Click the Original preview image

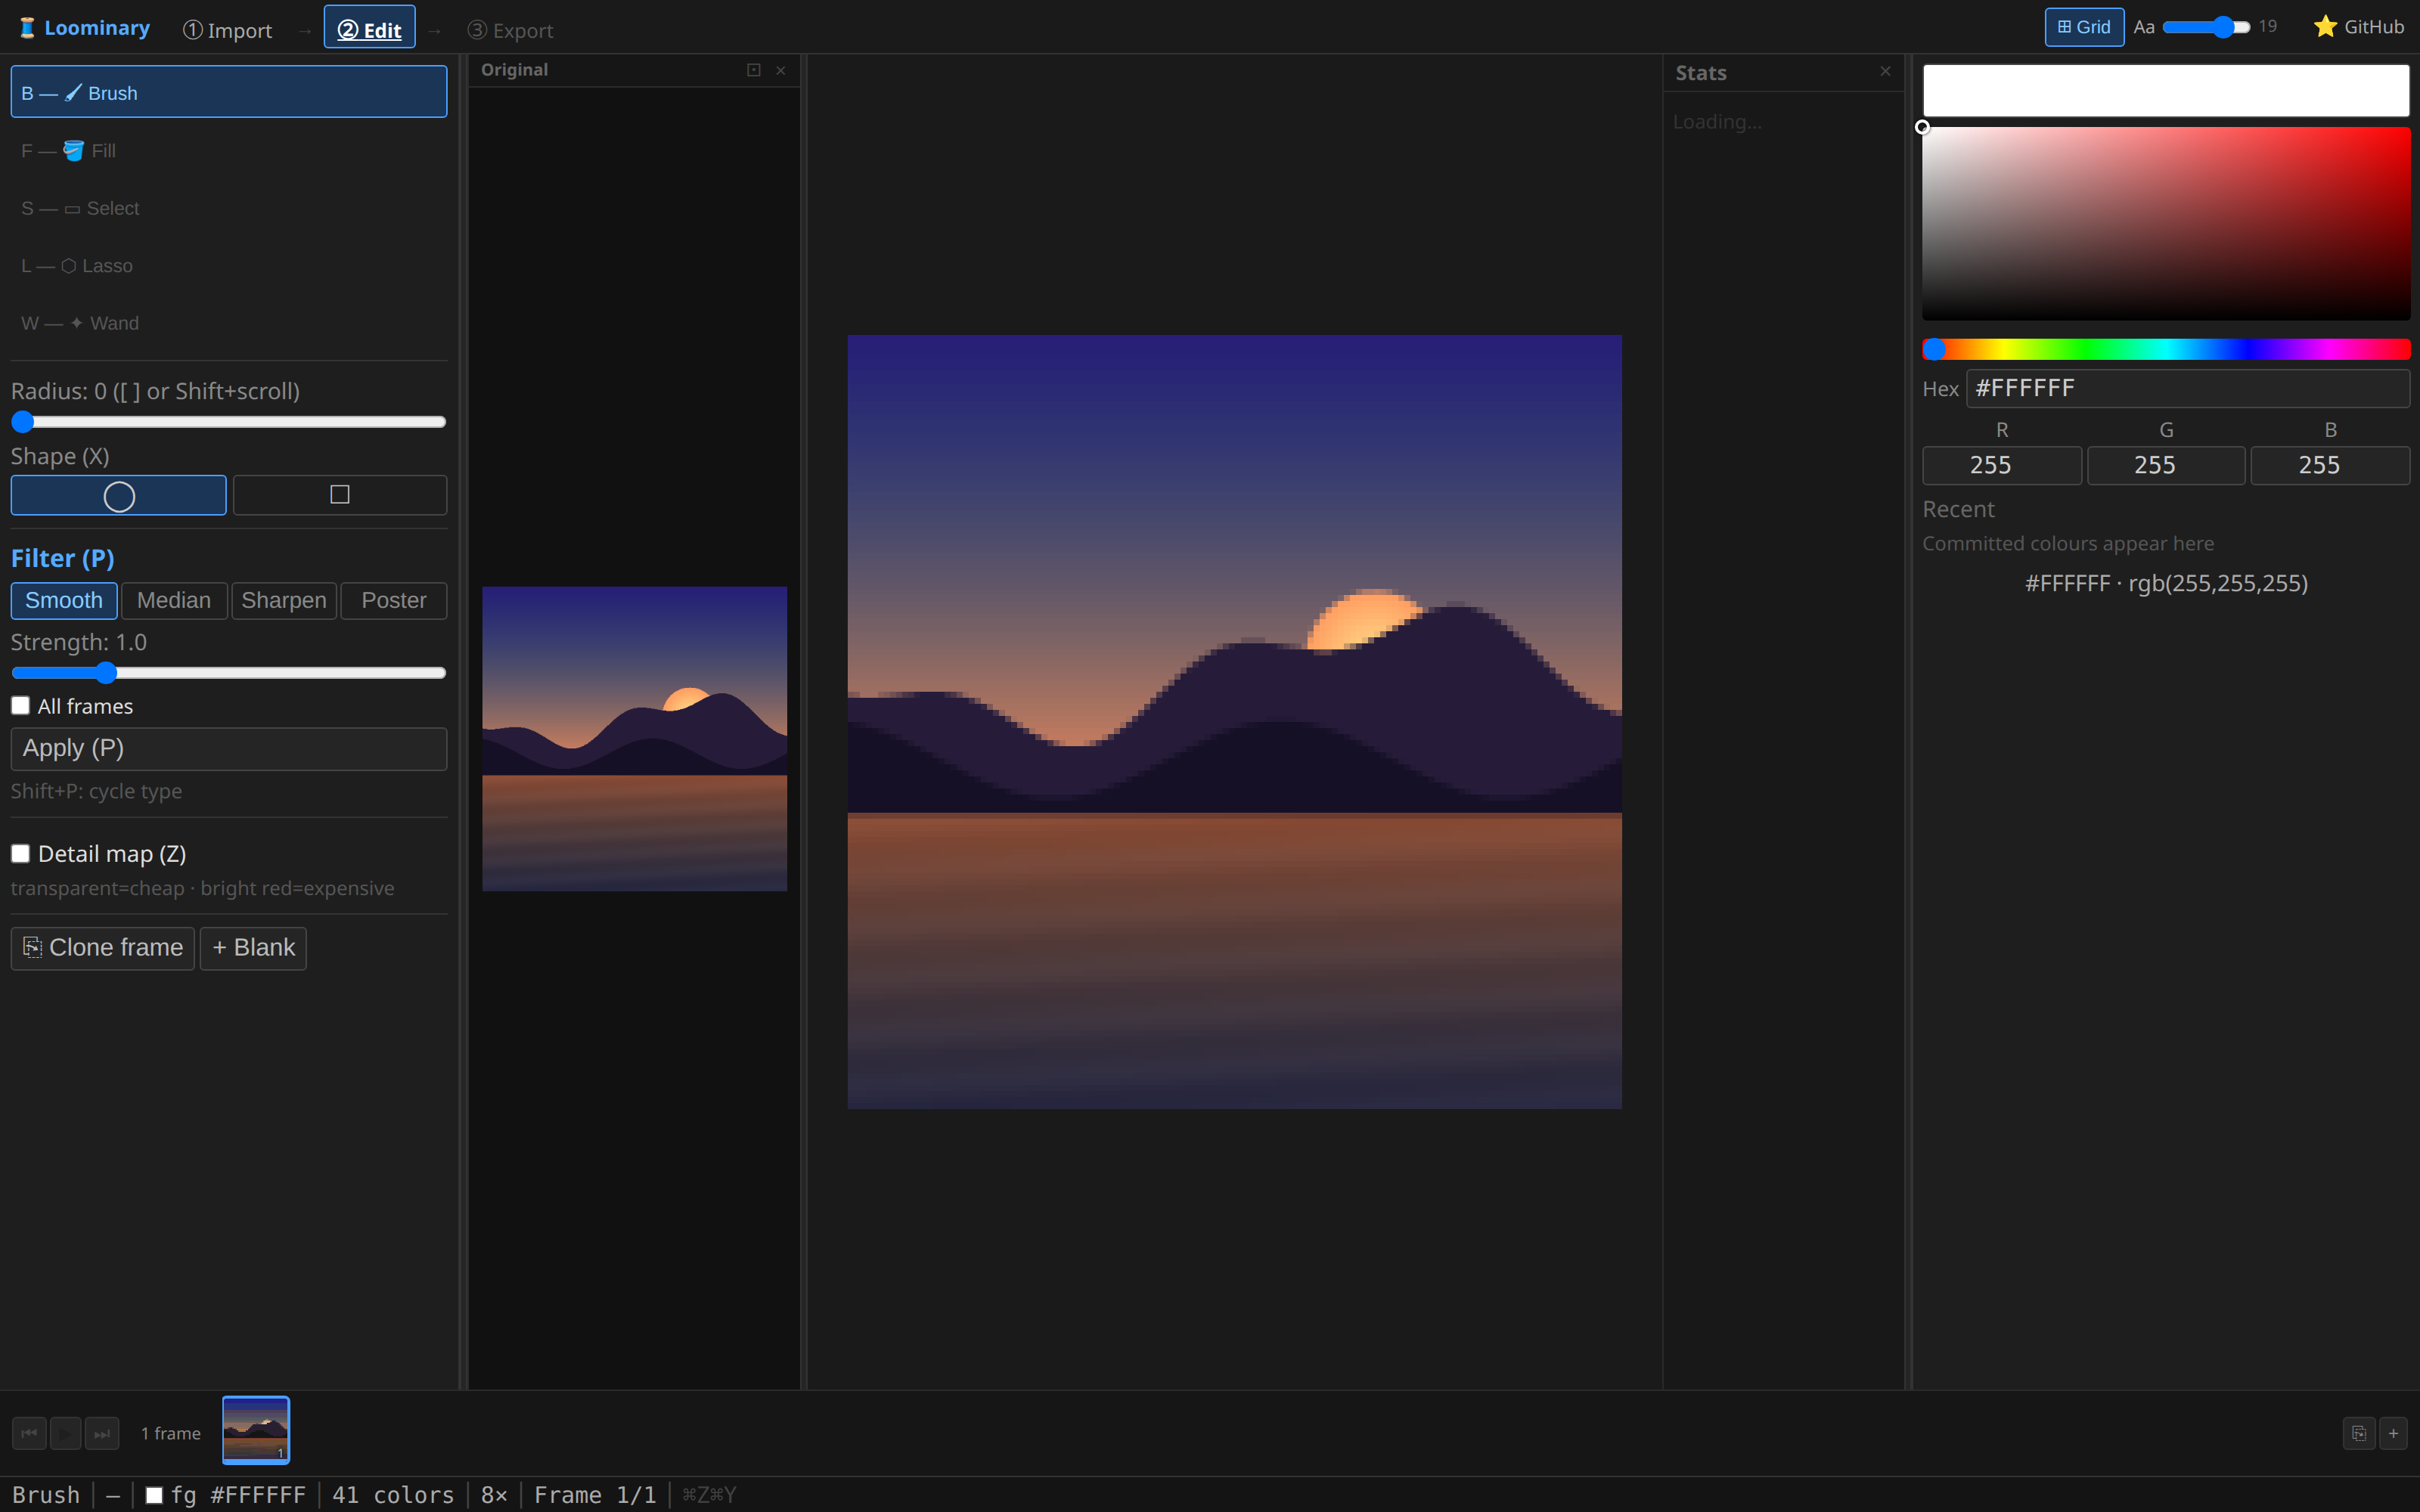(x=634, y=739)
